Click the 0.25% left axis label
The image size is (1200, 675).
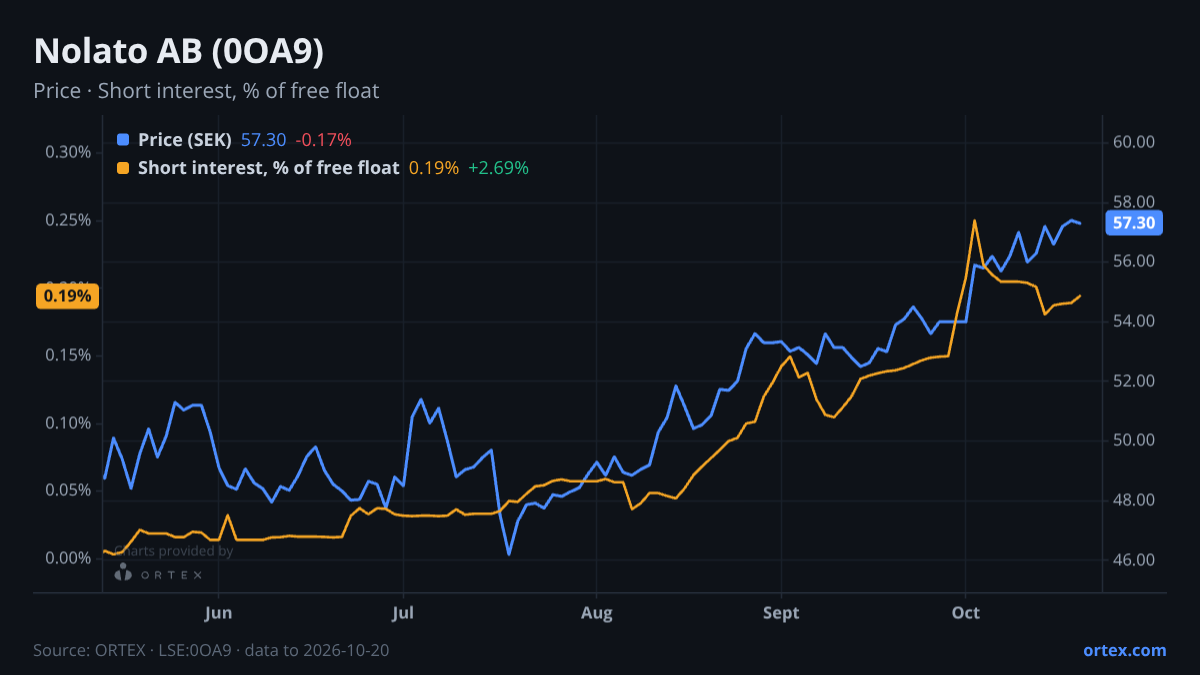click(68, 220)
